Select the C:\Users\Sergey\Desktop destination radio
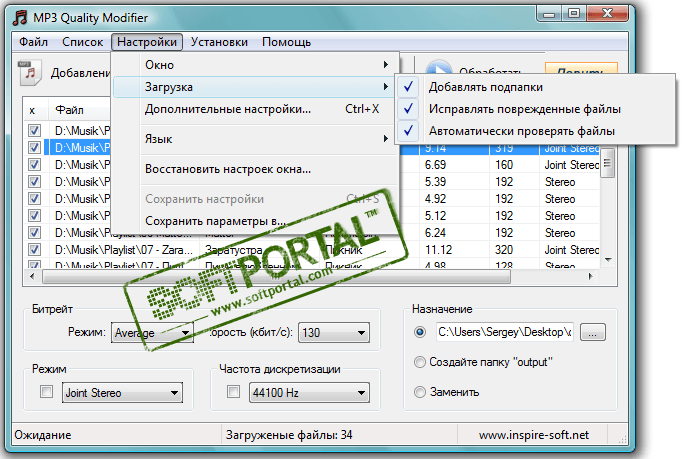Screen dimensions: 682x459 (420, 332)
